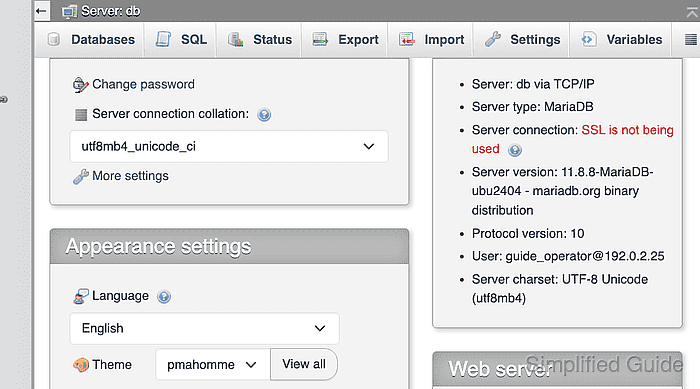Image resolution: width=700 pixels, height=389 pixels.
Task: Click the Server connection collation table icon
Action: click(x=81, y=115)
